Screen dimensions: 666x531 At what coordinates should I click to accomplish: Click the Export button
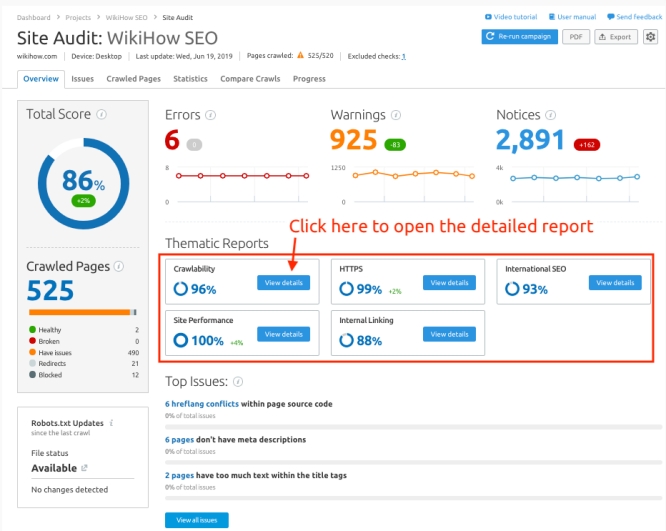(x=616, y=37)
